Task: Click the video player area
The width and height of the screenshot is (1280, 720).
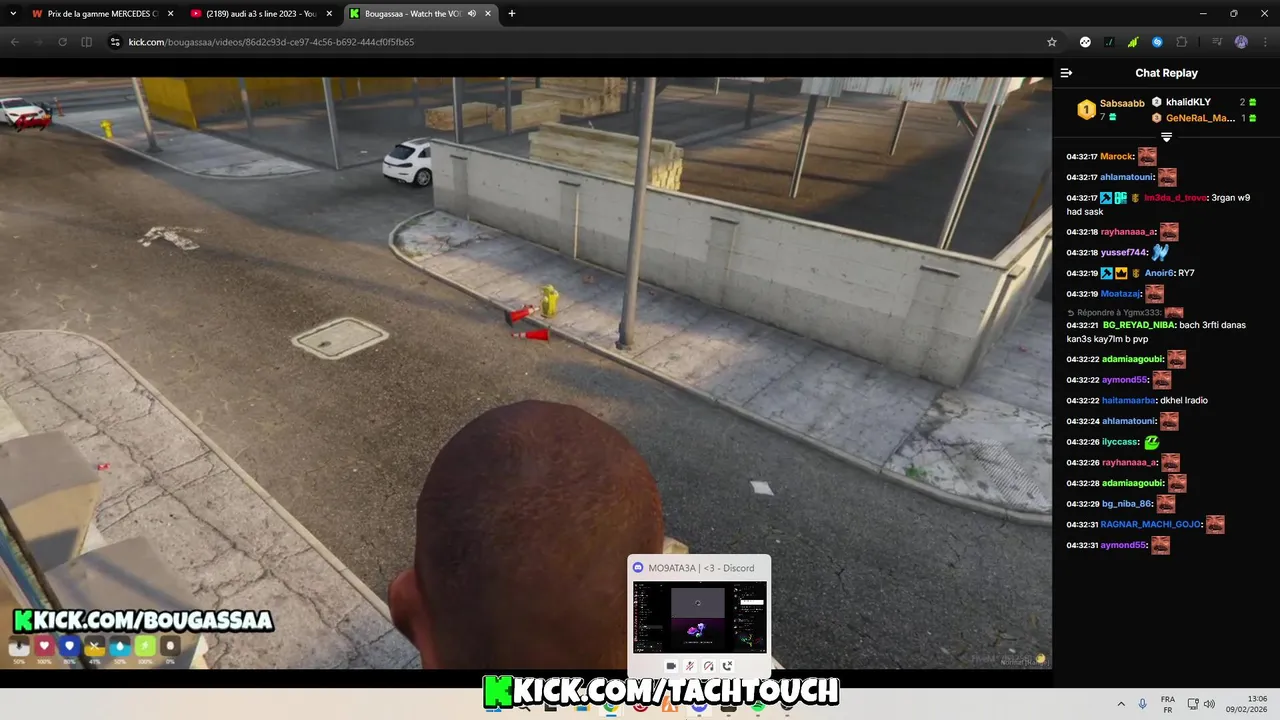Action: (526, 373)
